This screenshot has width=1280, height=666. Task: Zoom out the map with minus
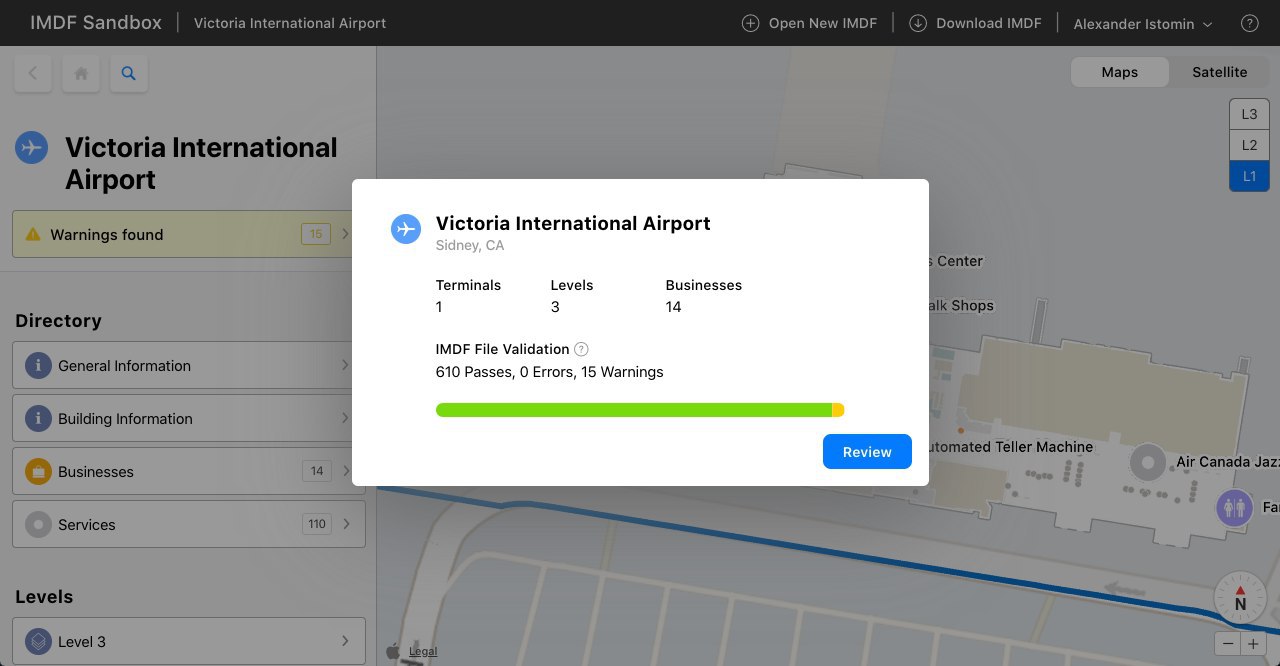1228,644
